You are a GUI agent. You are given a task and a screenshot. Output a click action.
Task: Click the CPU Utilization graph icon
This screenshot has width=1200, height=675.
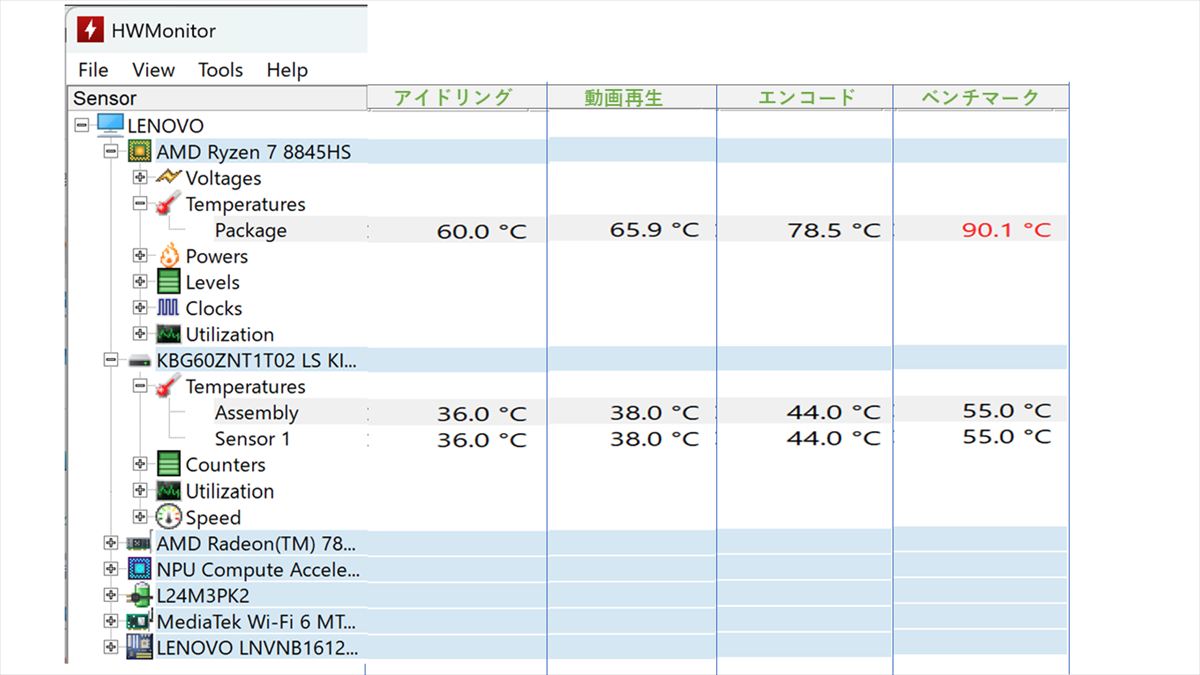[x=169, y=334]
